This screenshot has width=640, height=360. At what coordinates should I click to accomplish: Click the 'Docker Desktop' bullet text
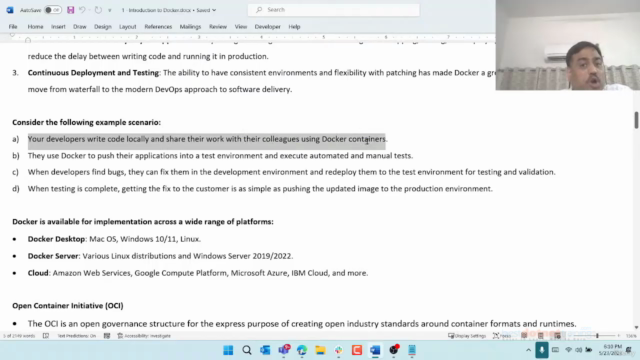coord(56,239)
